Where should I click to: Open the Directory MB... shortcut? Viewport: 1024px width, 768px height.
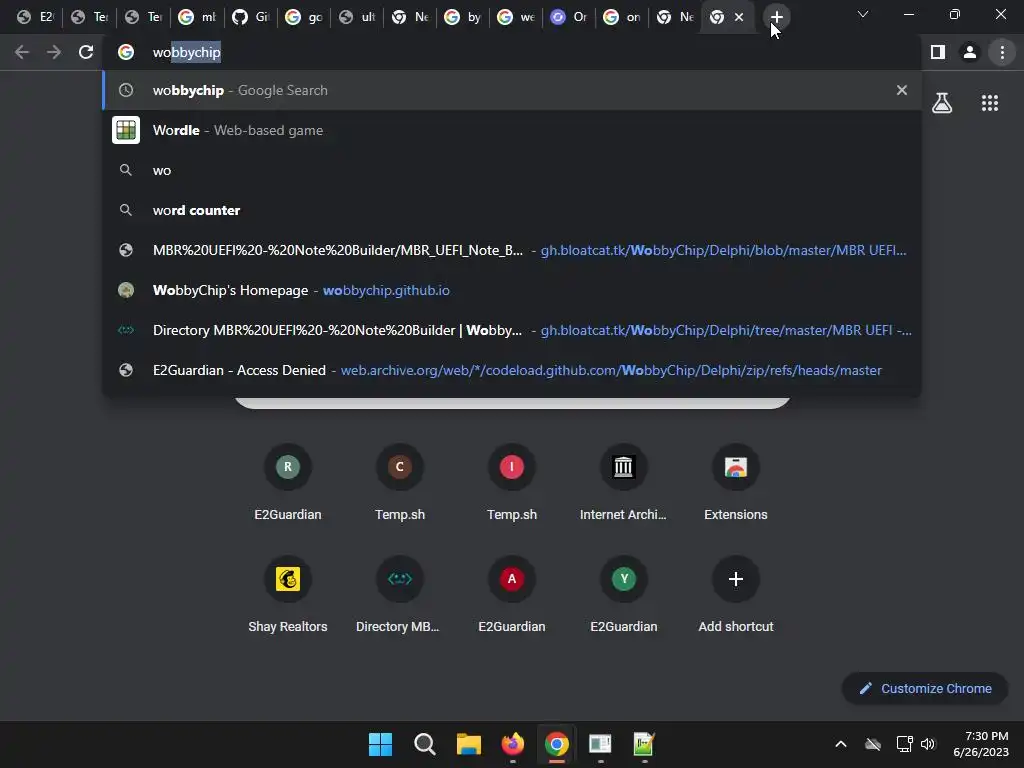pyautogui.click(x=400, y=595)
